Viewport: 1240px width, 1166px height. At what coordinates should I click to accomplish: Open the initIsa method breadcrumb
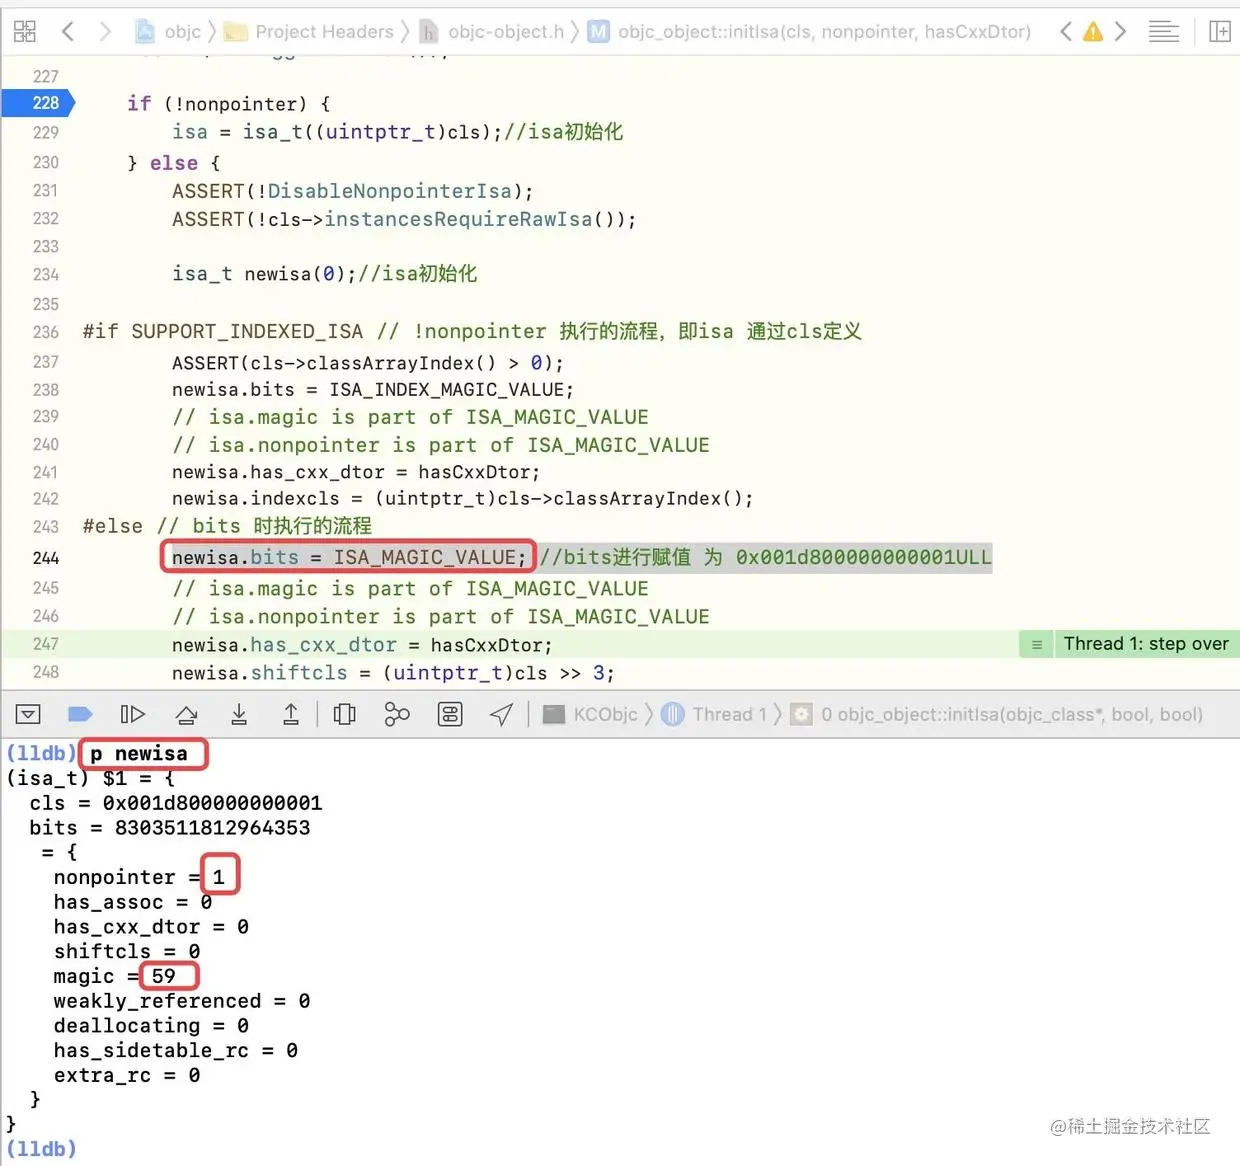[808, 32]
